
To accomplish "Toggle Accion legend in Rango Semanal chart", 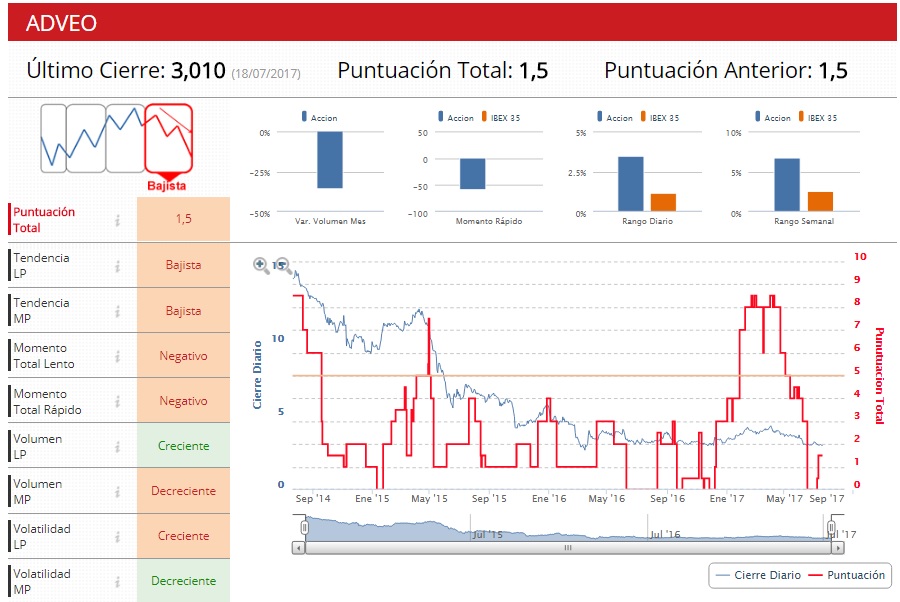I will pos(773,117).
